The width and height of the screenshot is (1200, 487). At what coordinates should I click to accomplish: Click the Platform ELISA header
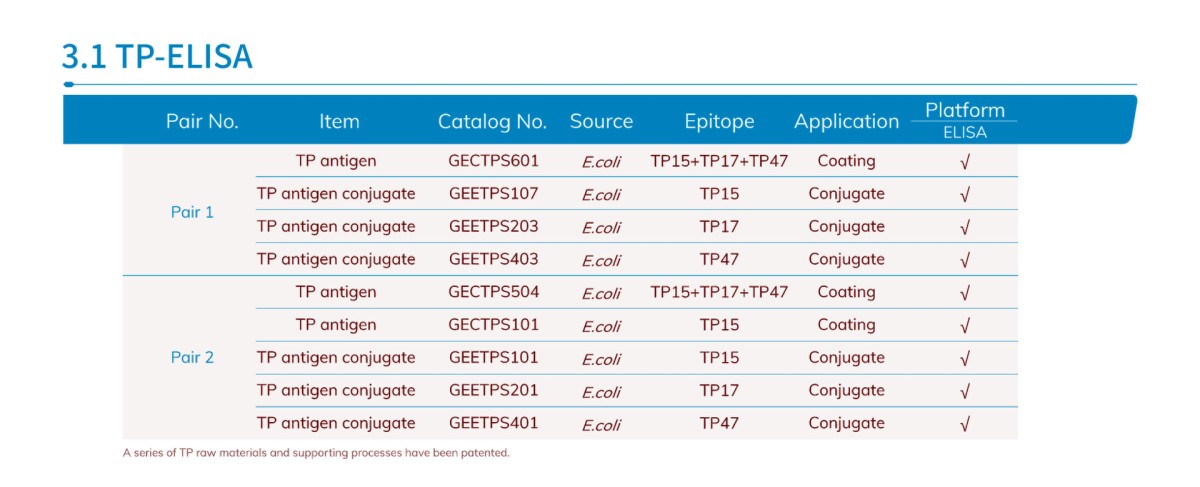tap(964, 120)
